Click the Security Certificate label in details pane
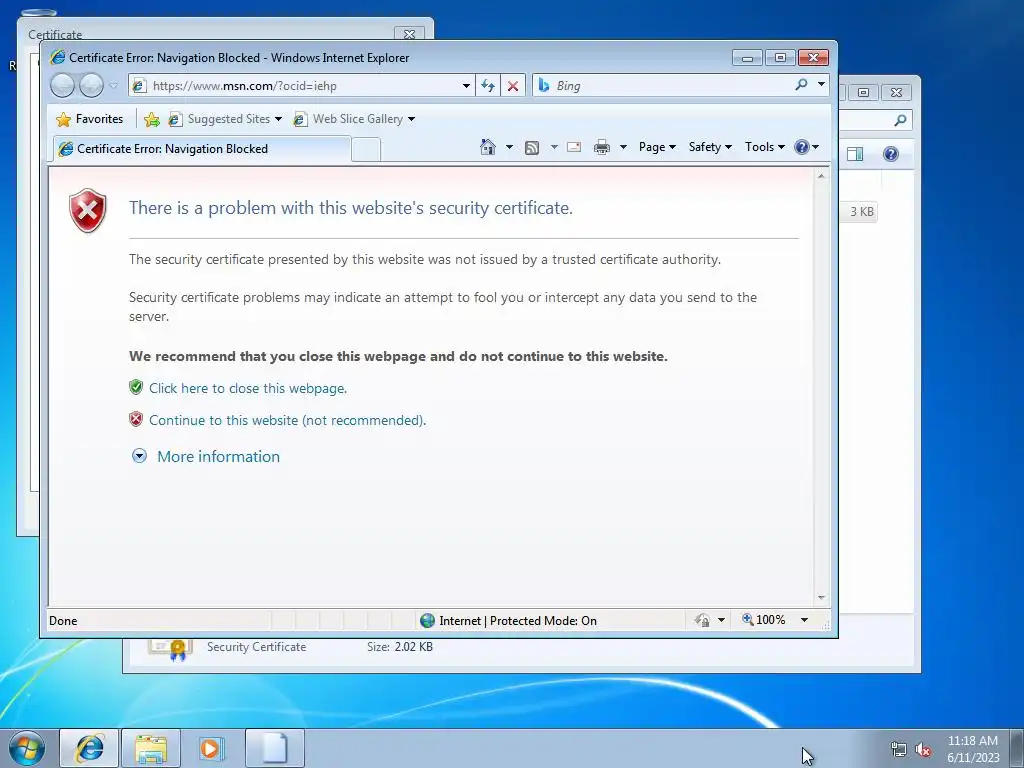 (256, 647)
